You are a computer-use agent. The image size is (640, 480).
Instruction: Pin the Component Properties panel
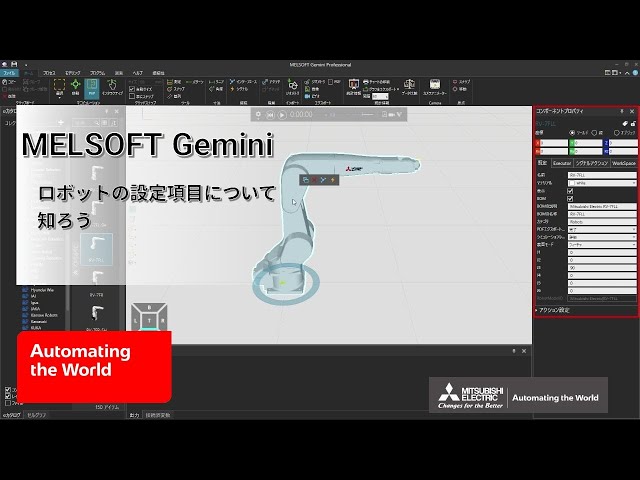coord(622,111)
